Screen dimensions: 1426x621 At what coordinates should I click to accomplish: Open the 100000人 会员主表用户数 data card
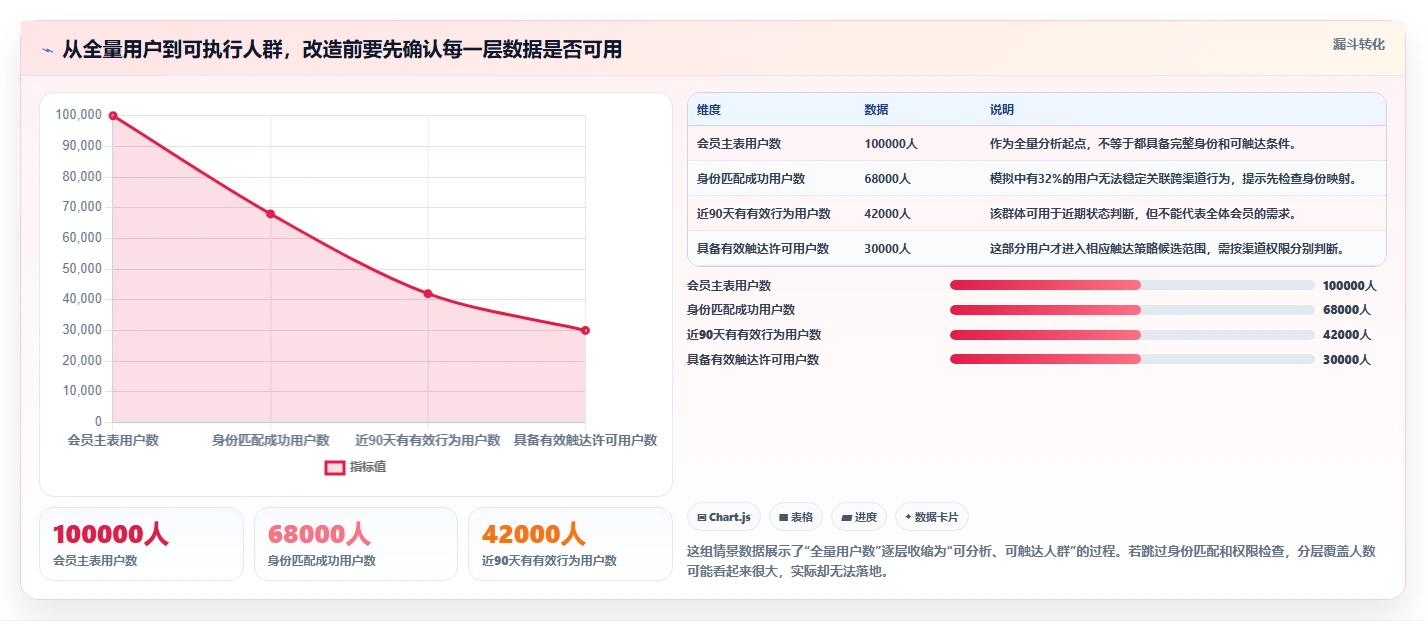tap(141, 544)
